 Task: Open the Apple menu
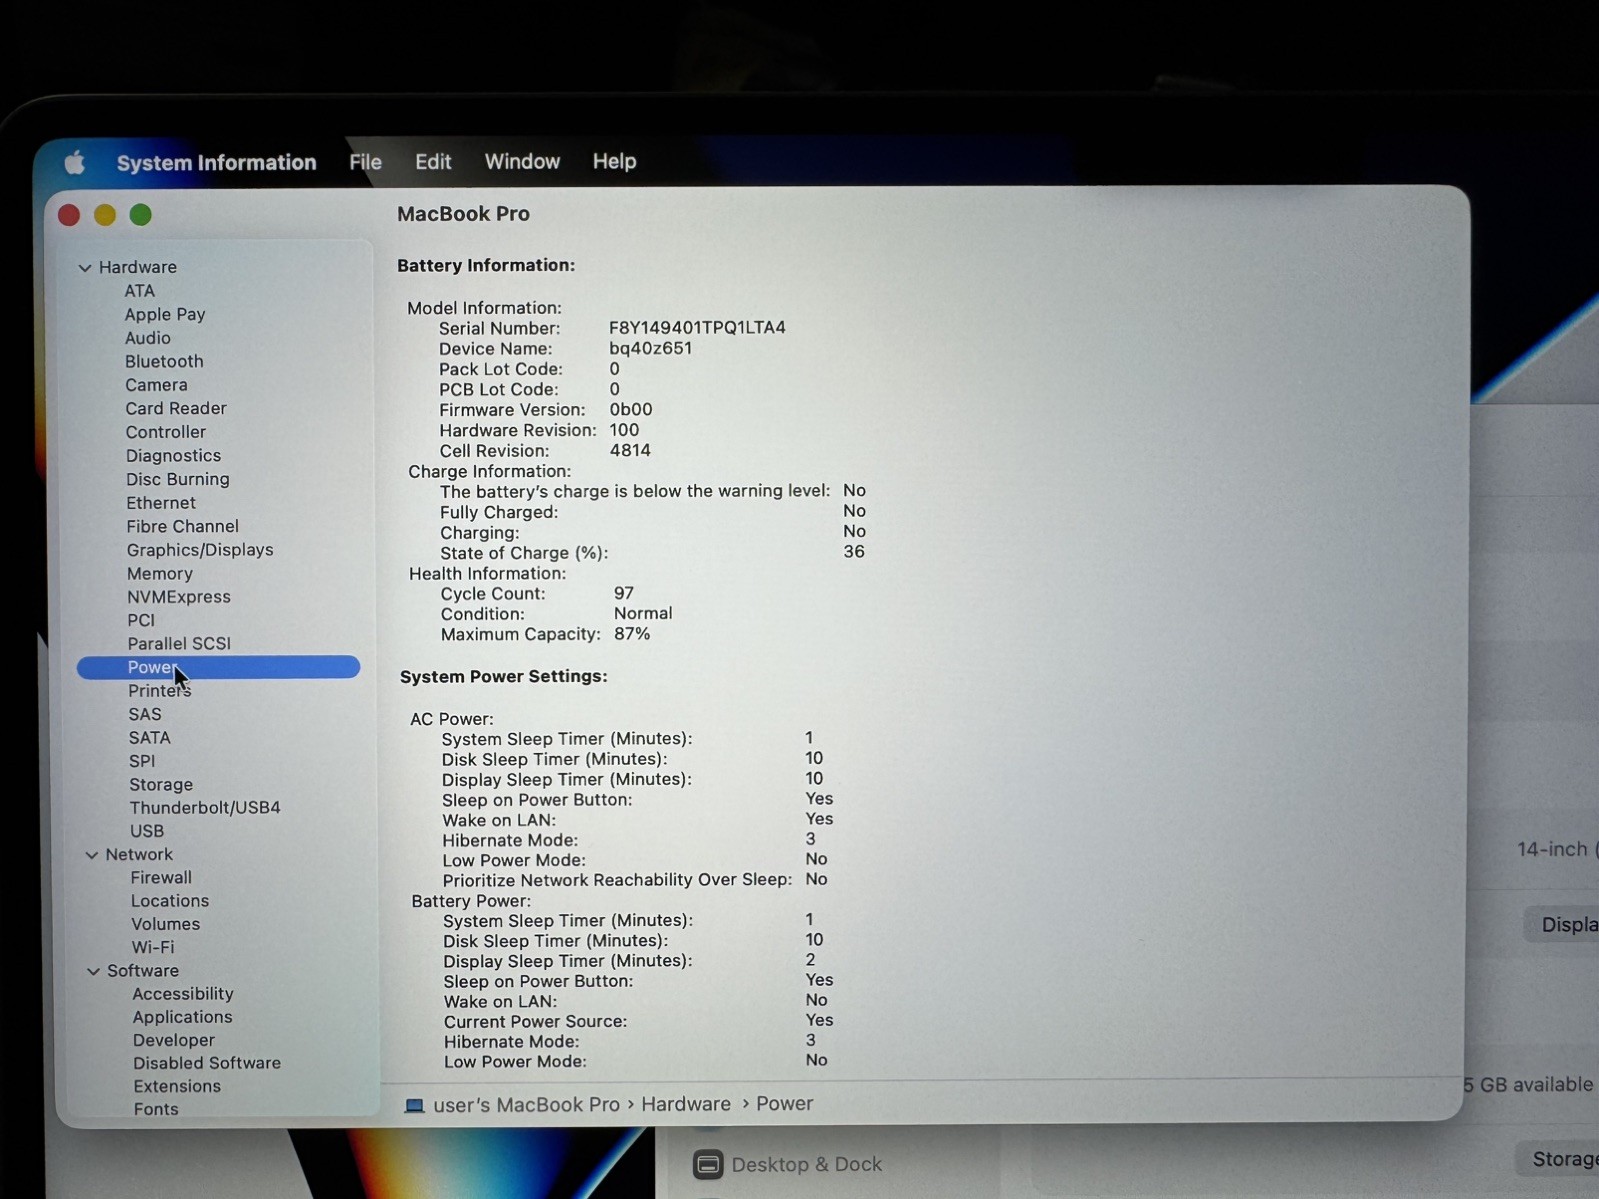75,162
